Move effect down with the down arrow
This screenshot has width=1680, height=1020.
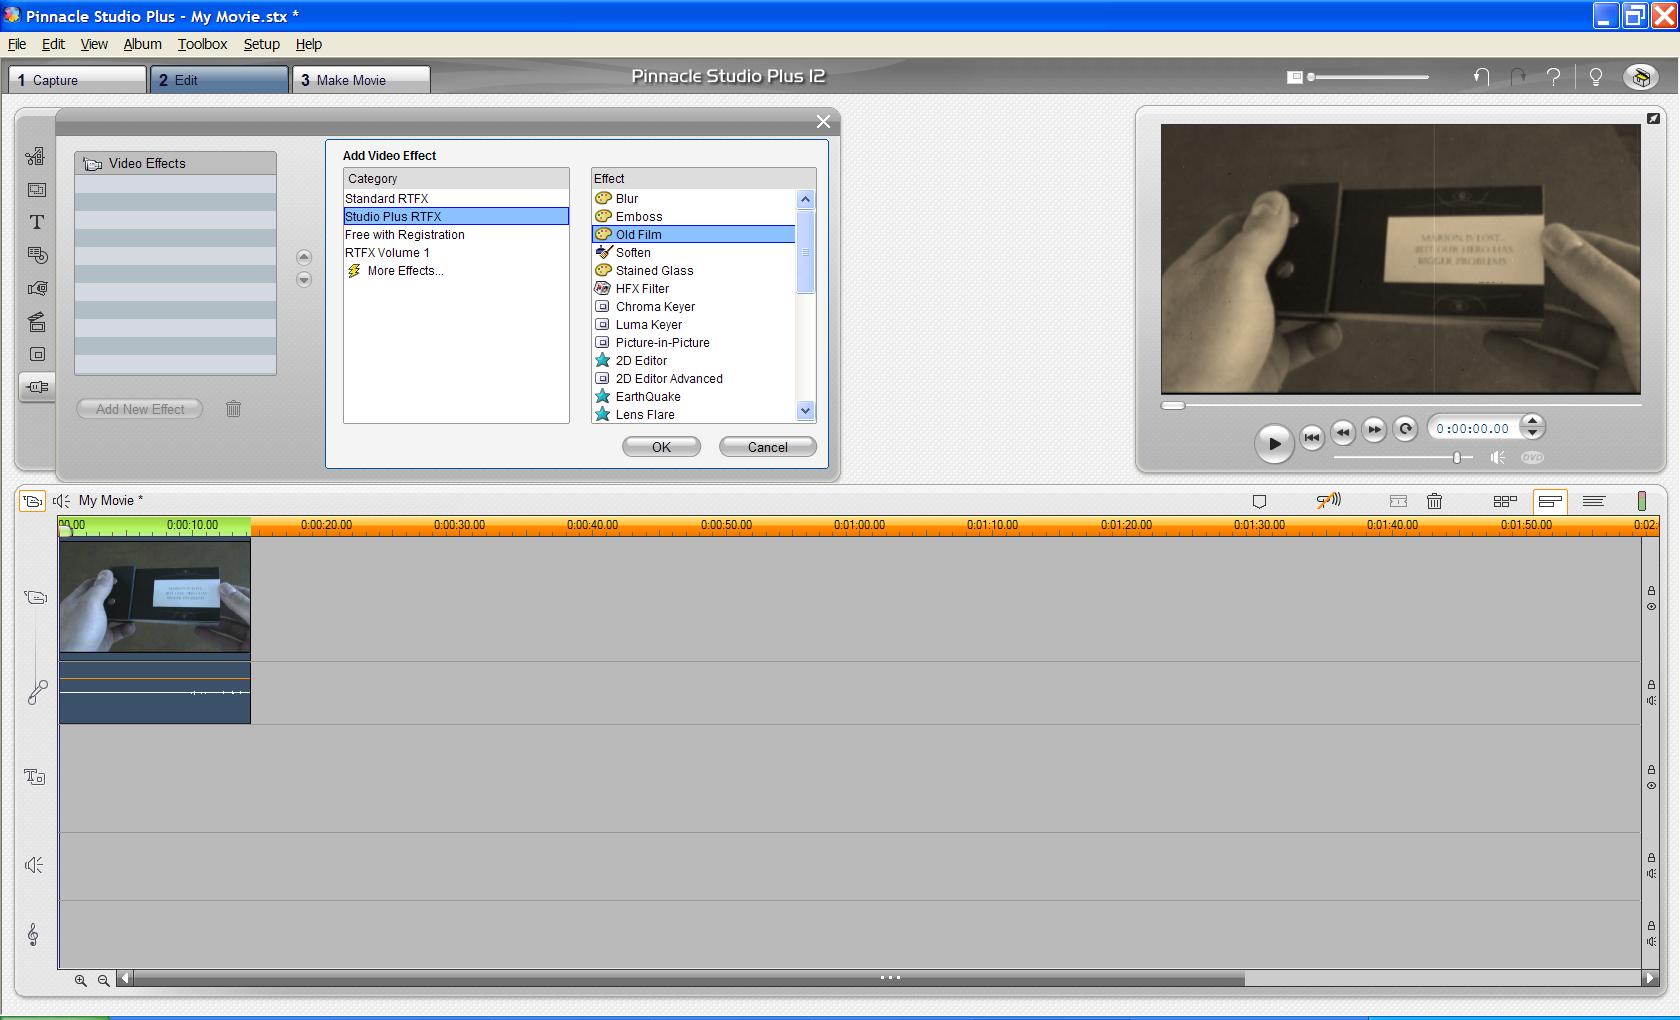304,280
